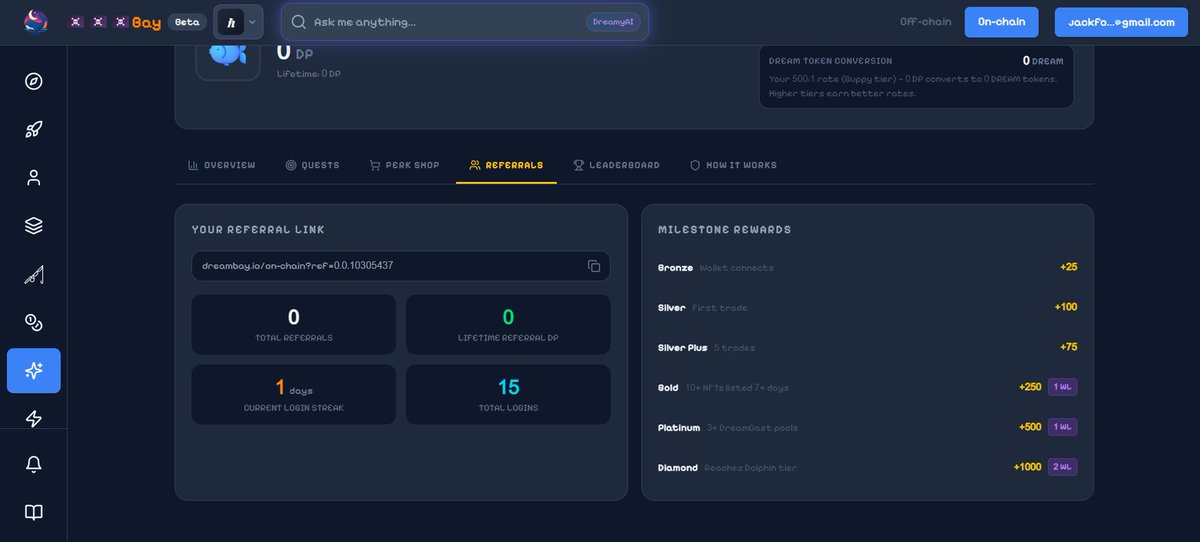Click the Current Login Streak card
The width and height of the screenshot is (1200, 542).
point(294,394)
